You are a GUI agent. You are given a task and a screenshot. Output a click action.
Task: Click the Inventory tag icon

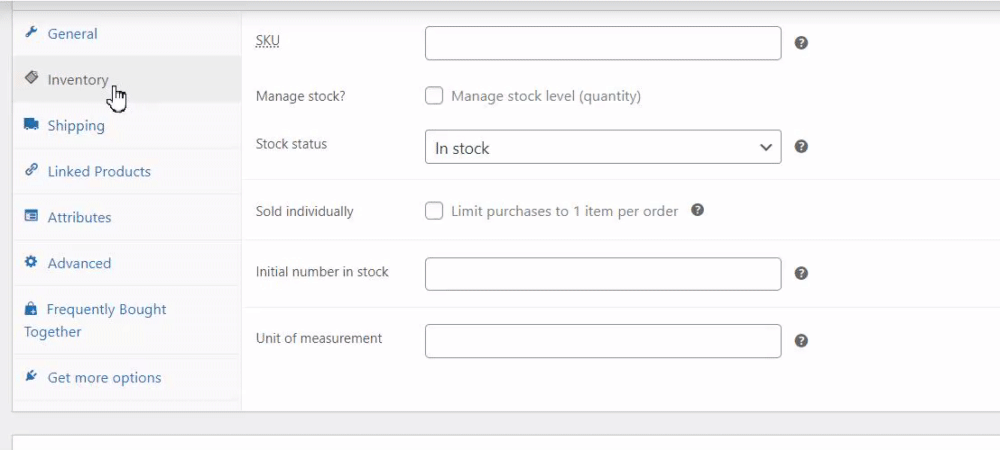[31, 78]
